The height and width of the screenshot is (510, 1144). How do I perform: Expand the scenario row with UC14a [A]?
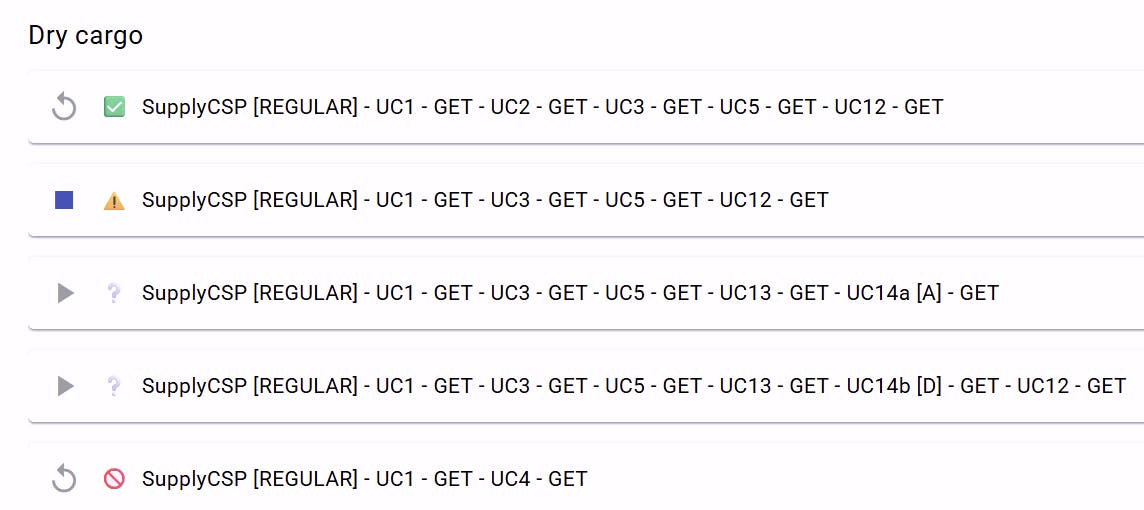tap(586, 293)
